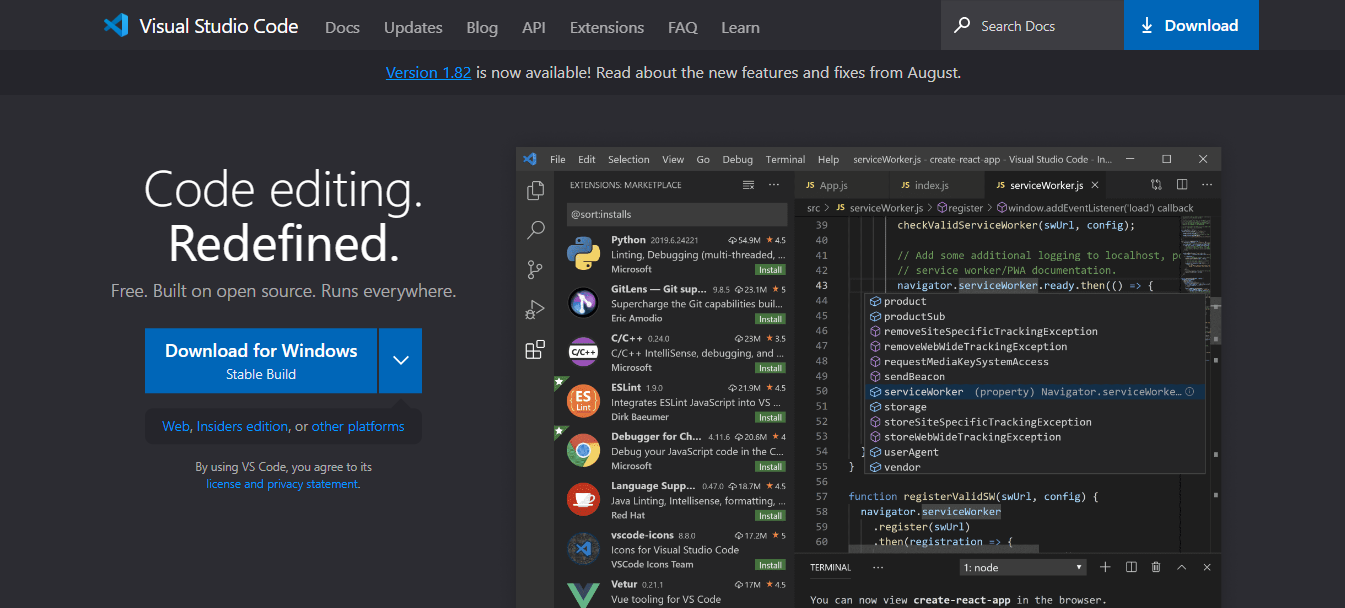Kill the terminal using the trash icon
This screenshot has height=608, width=1345.
tap(1156, 566)
